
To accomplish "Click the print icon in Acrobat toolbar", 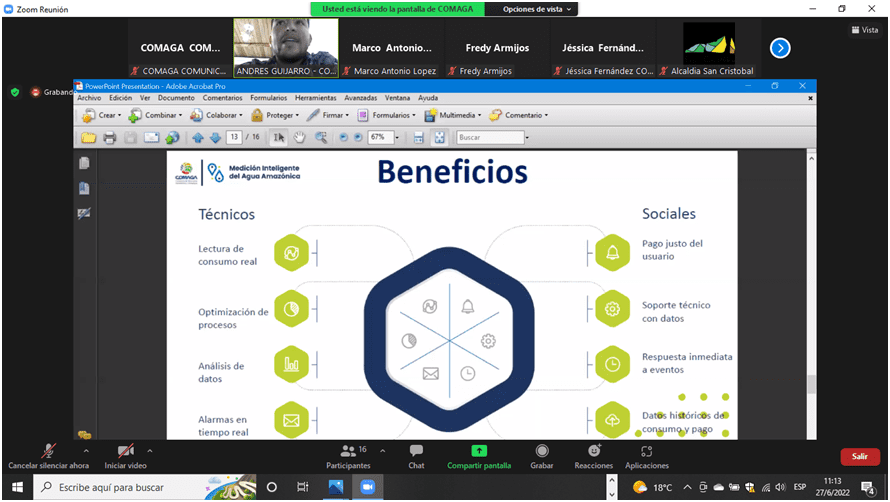I will pyautogui.click(x=110, y=137).
